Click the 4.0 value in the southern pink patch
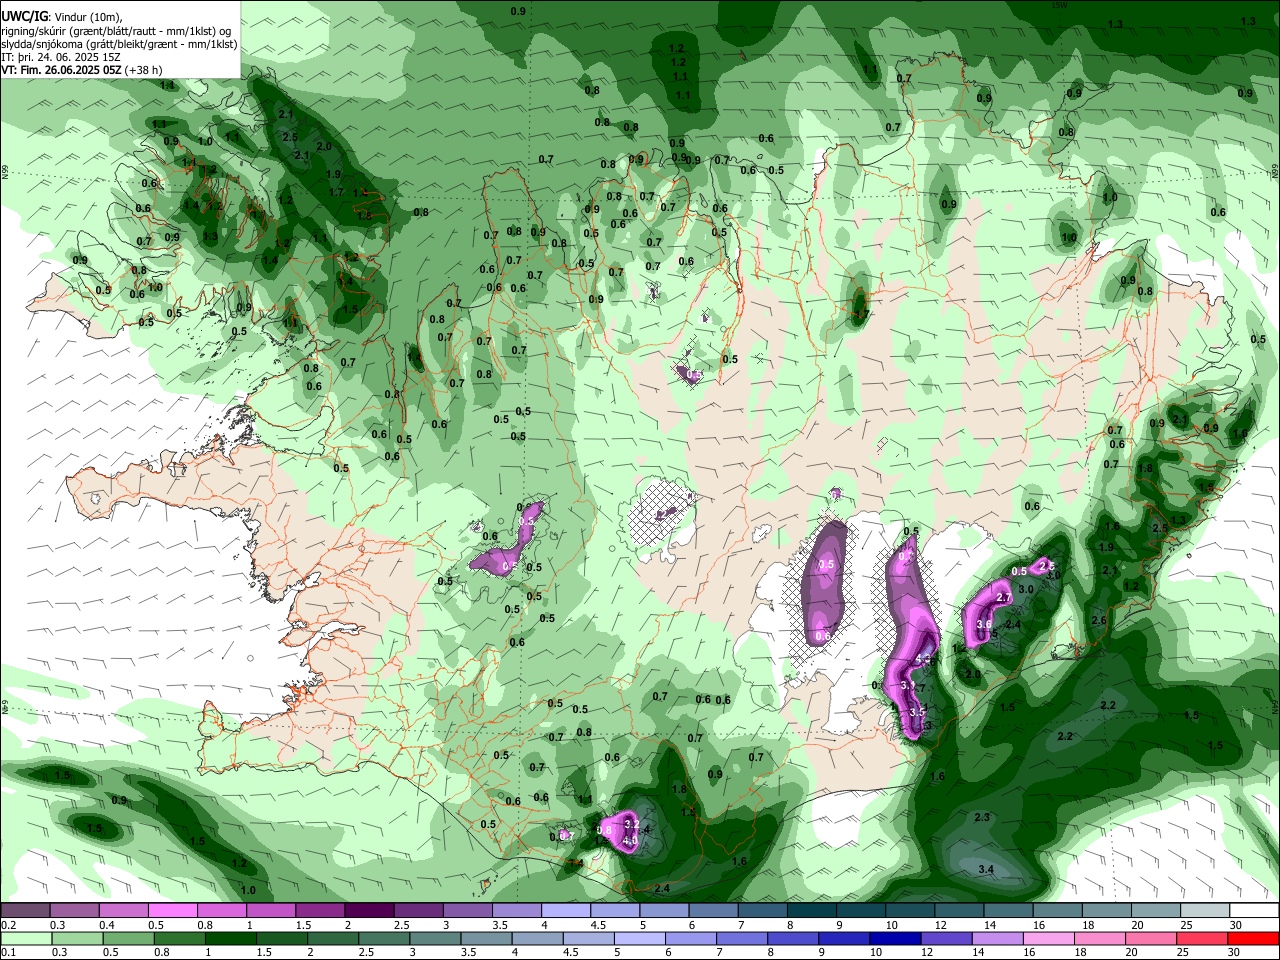Image resolution: width=1280 pixels, height=960 pixels. (630, 841)
